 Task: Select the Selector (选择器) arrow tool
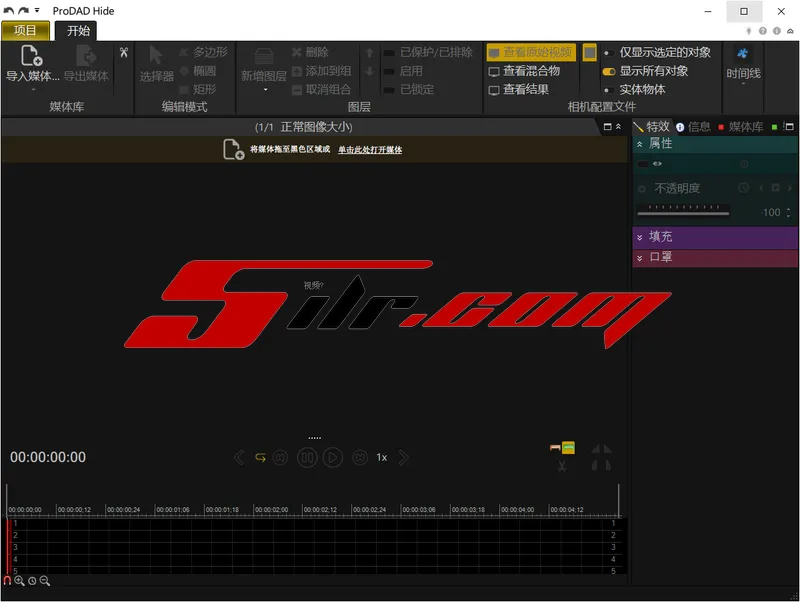(156, 55)
